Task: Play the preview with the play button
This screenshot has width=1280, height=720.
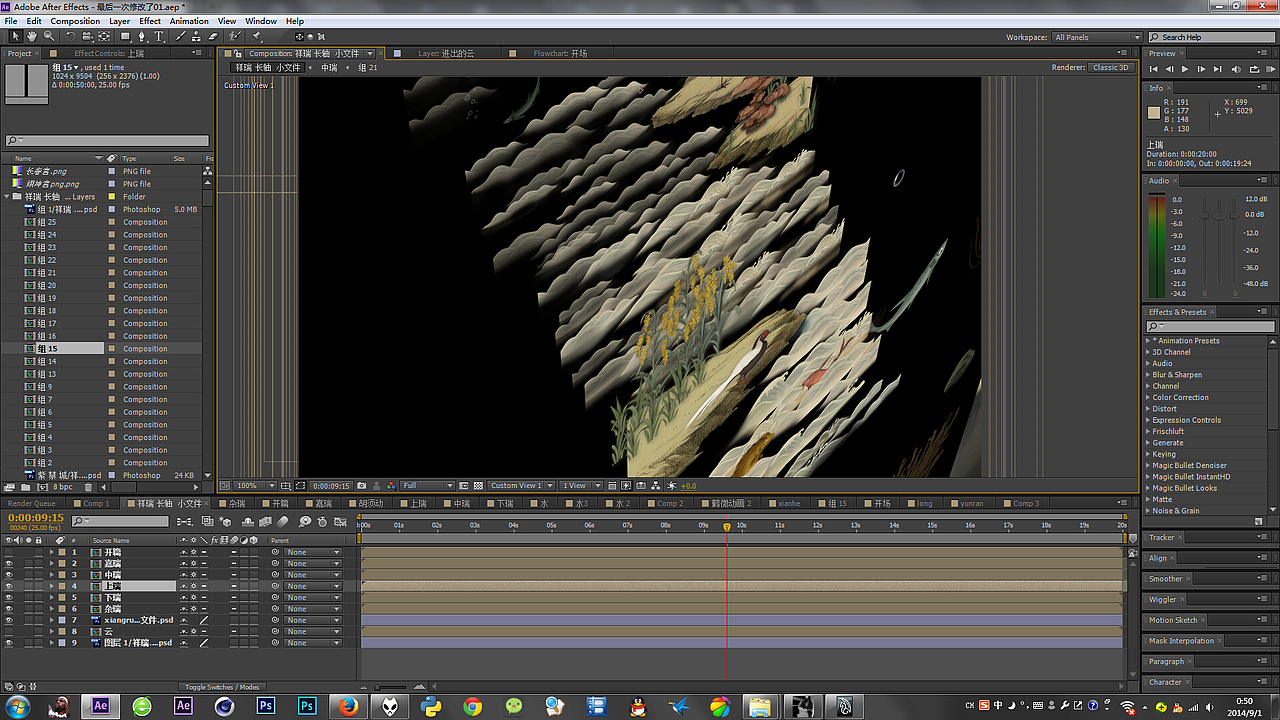Action: pos(1185,69)
